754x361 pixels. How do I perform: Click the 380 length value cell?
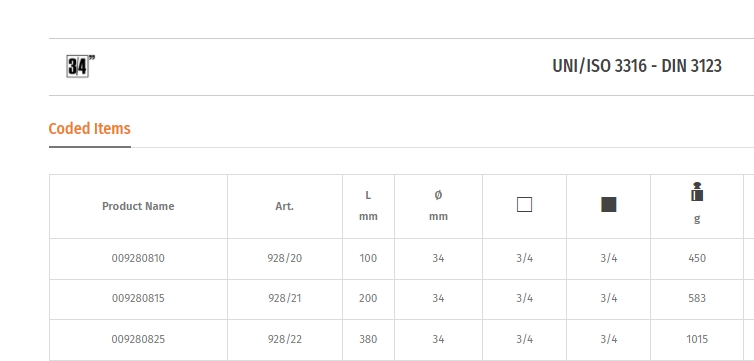click(x=368, y=339)
